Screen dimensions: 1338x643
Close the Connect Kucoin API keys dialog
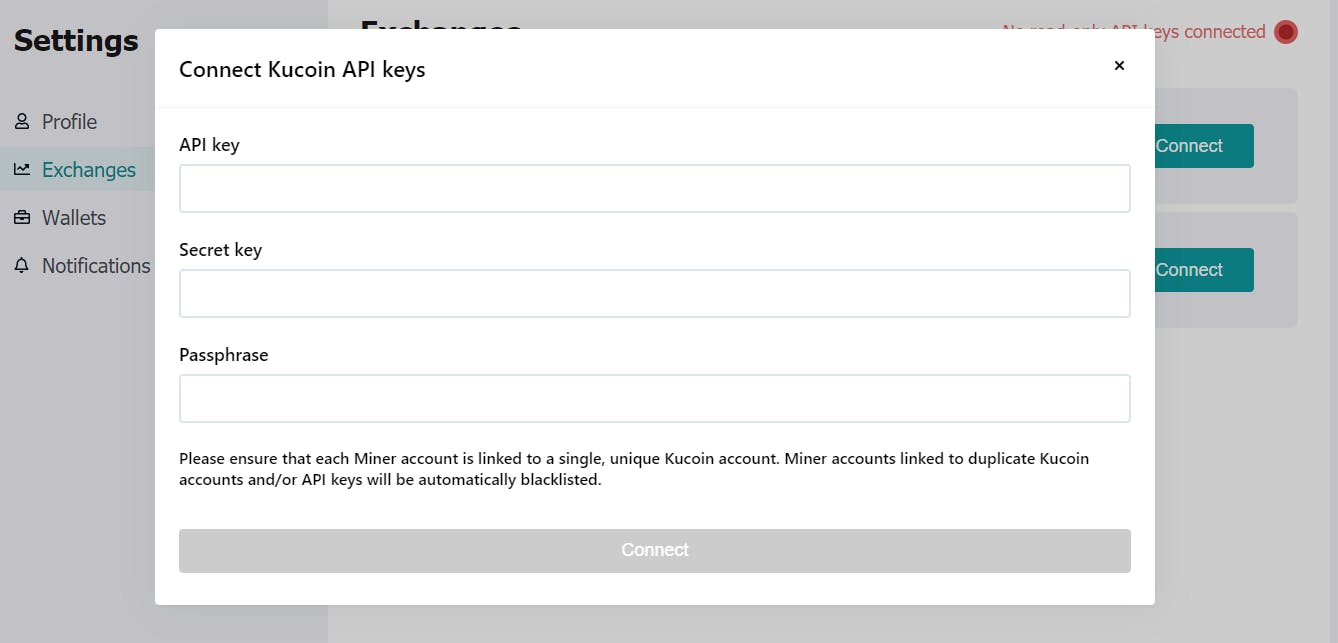point(1119,66)
